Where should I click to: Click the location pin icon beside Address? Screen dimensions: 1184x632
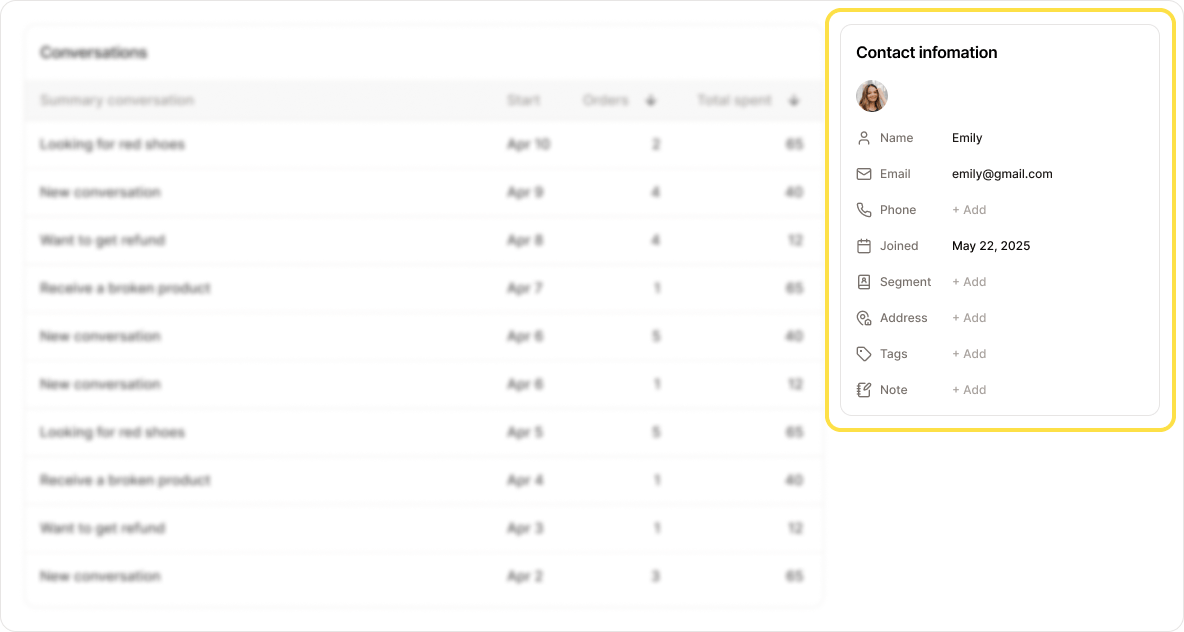click(x=864, y=318)
